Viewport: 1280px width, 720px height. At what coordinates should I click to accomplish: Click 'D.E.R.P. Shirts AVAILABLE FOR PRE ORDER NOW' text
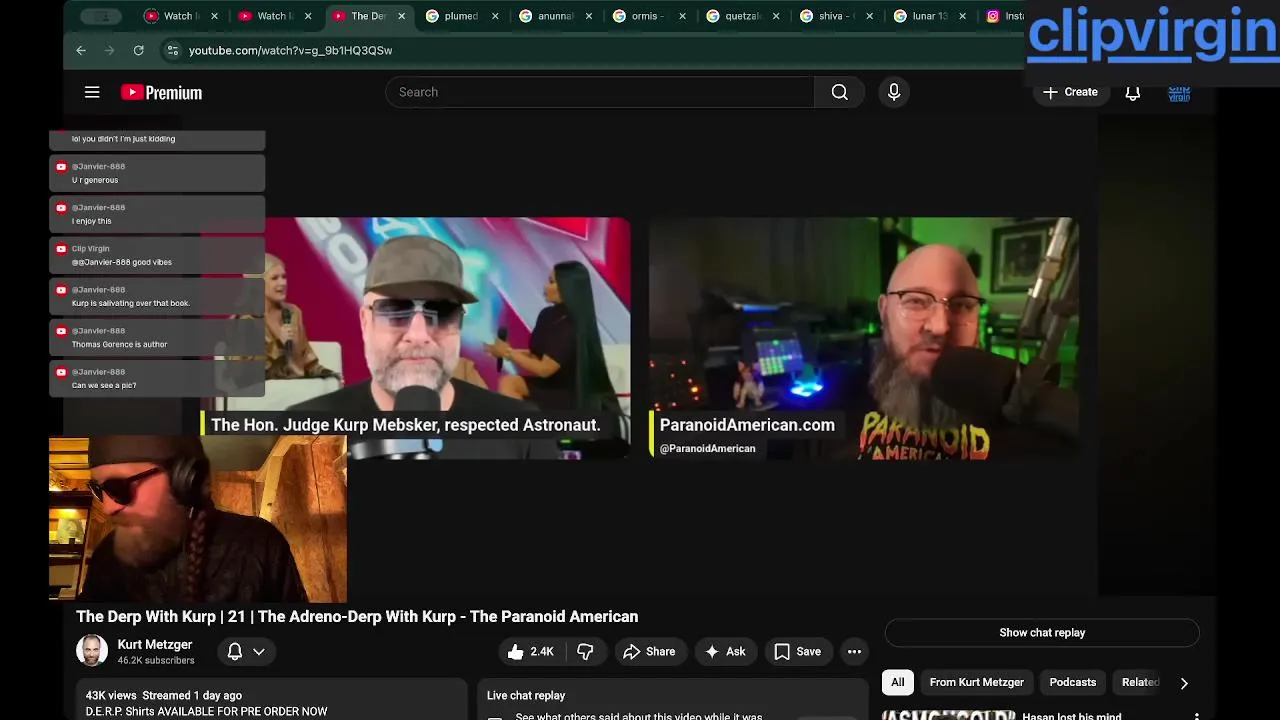(x=207, y=712)
